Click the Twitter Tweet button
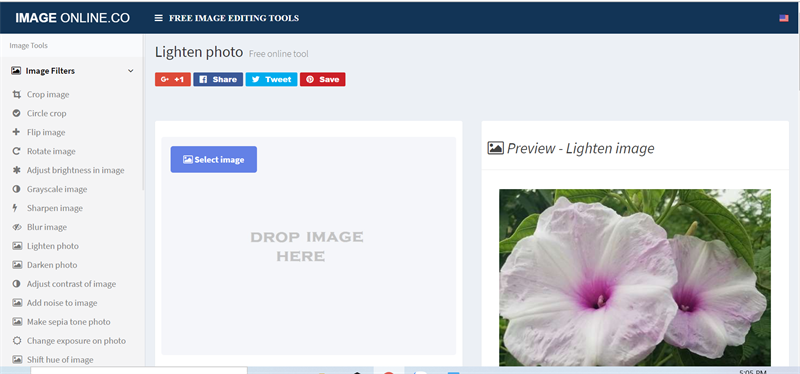800x374 pixels. [x=271, y=80]
